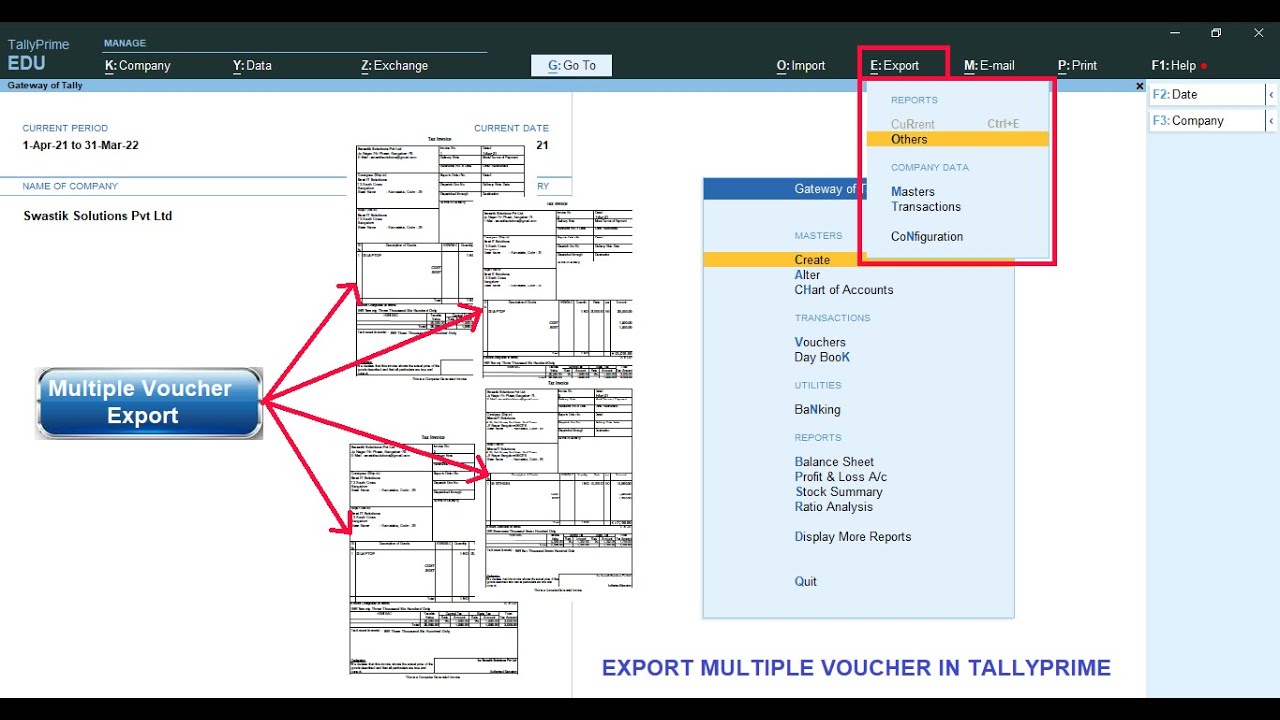Select Quit in Gateway of Tally
This screenshot has width=1280, height=720.
click(x=806, y=582)
